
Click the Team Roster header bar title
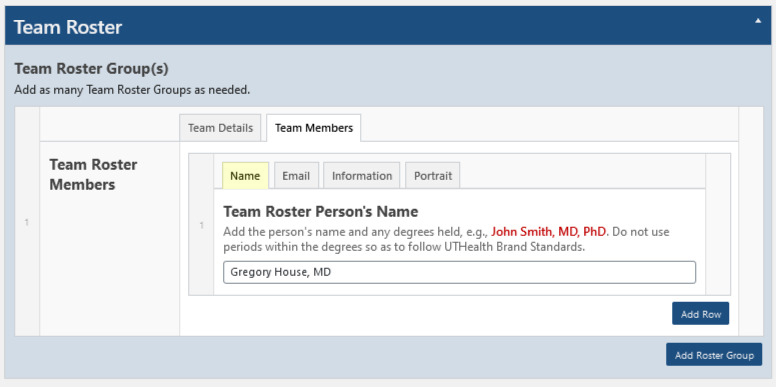68,27
